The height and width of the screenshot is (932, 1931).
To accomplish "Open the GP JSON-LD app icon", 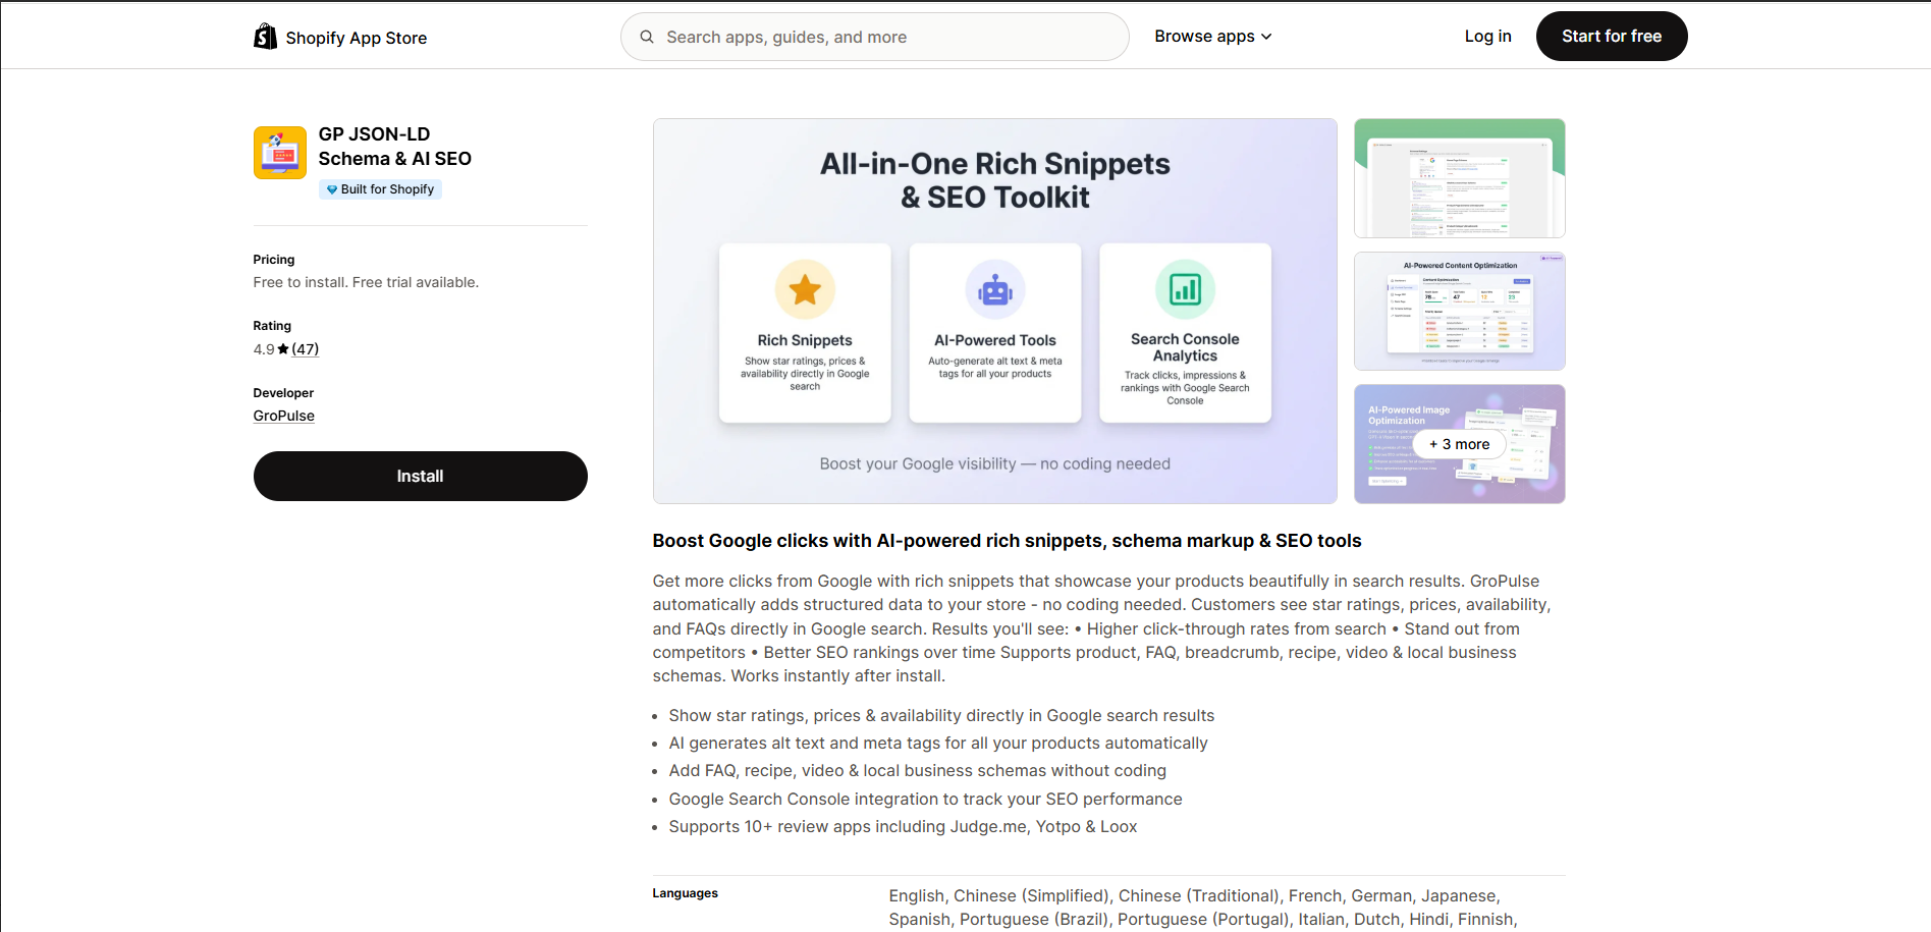I will (280, 152).
